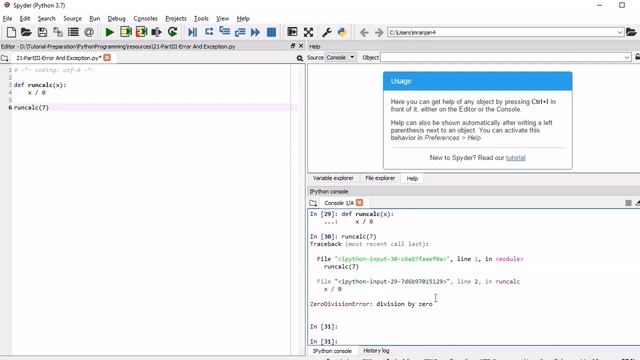This screenshot has width=640, height=360.
Task: Undock the Editor pane
Action: (x=293, y=46)
